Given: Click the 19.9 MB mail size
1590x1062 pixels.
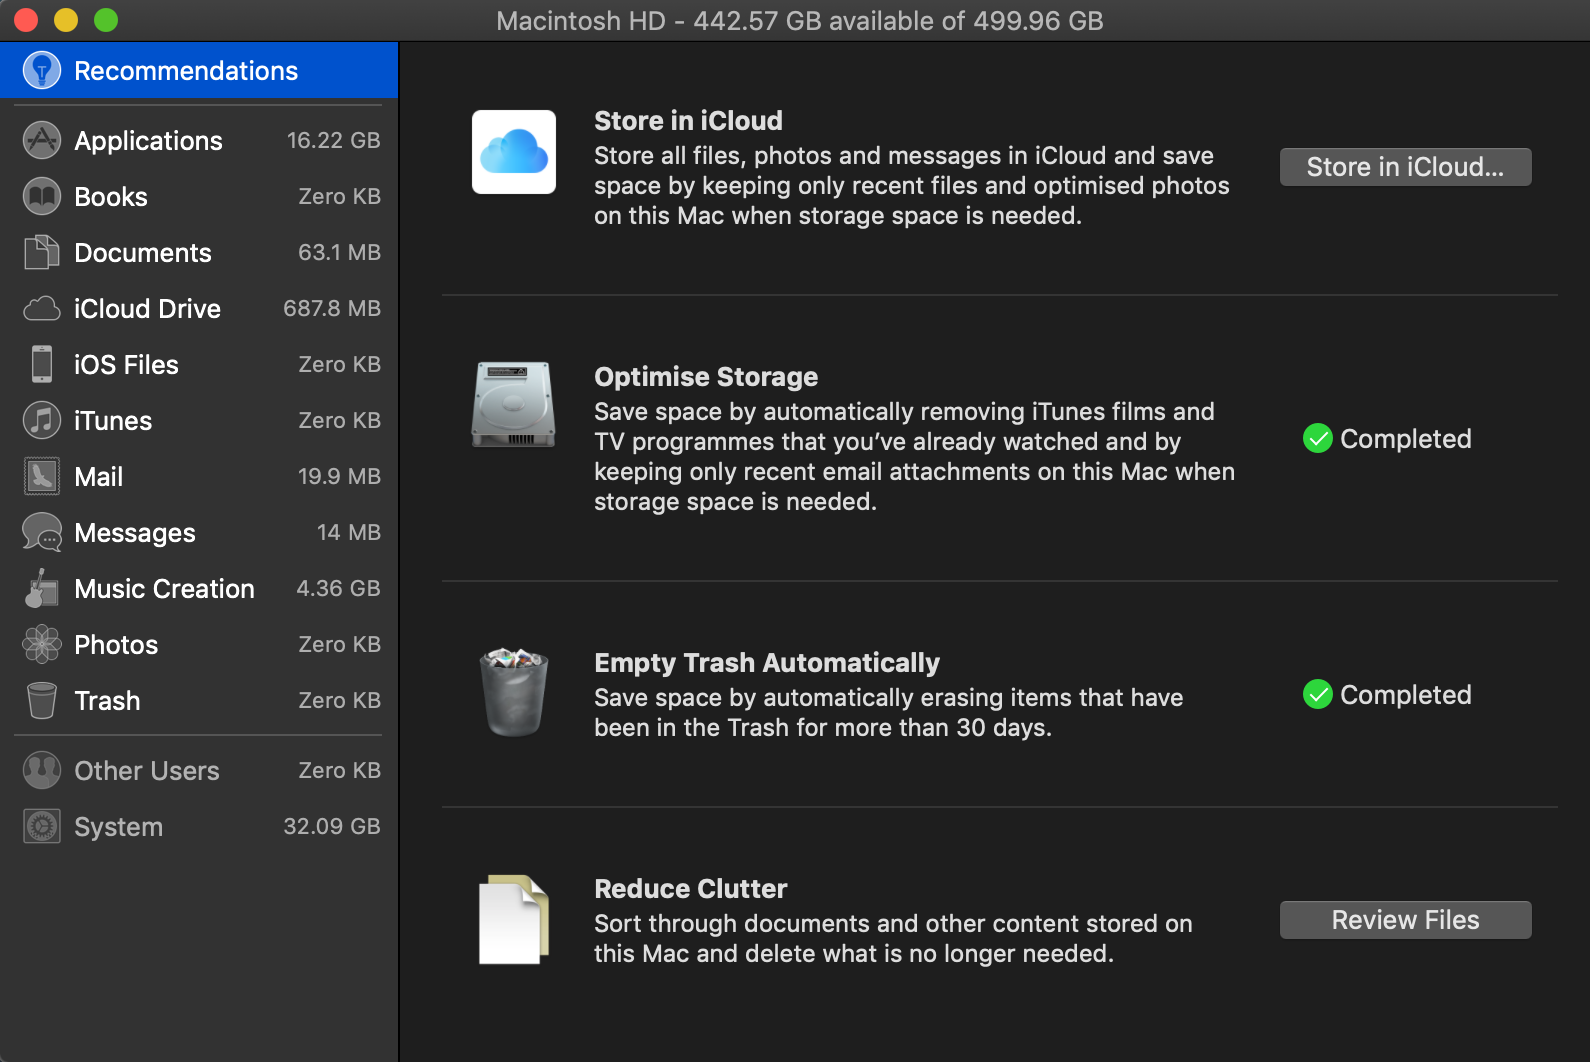Looking at the screenshot, I should point(339,476).
